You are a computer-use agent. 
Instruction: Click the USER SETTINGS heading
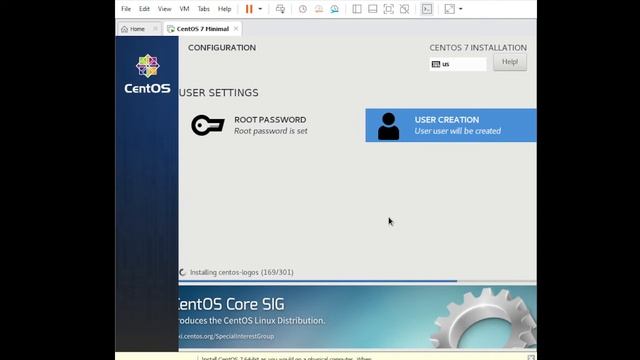[x=219, y=93]
